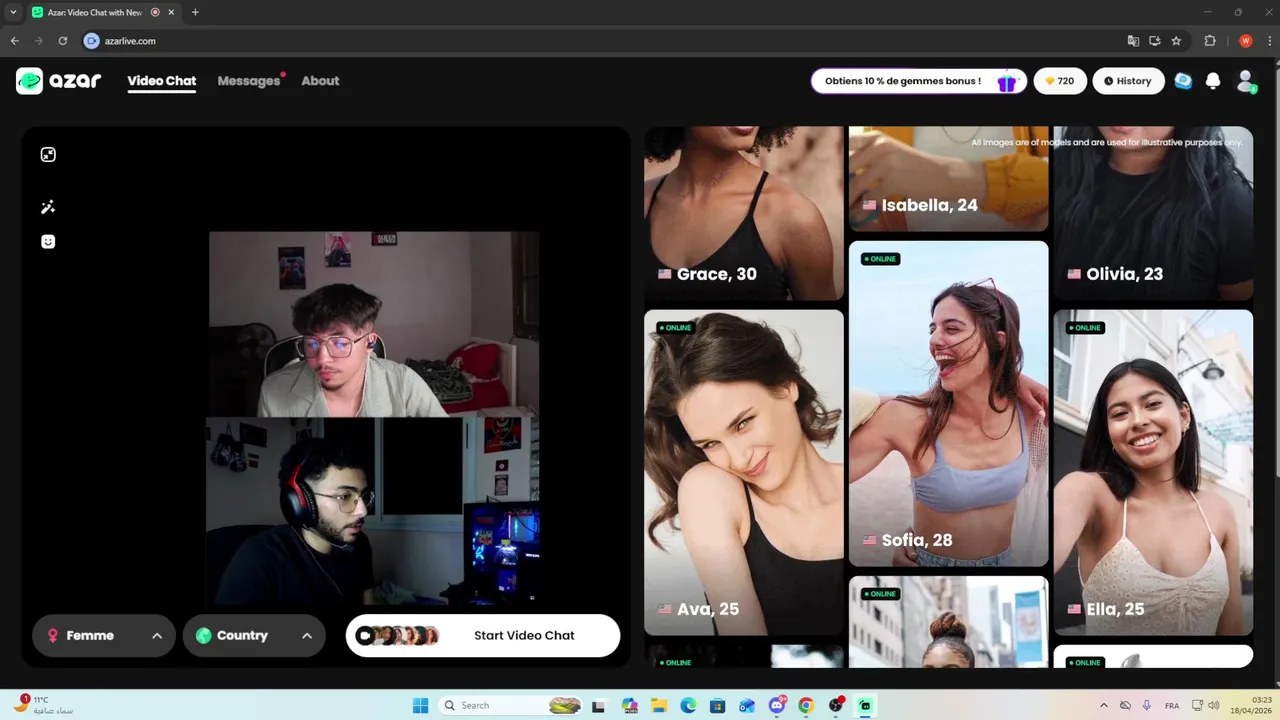Screen dimensions: 1280x720
Task: Select Grace, 30 profile card
Action: [744, 213]
